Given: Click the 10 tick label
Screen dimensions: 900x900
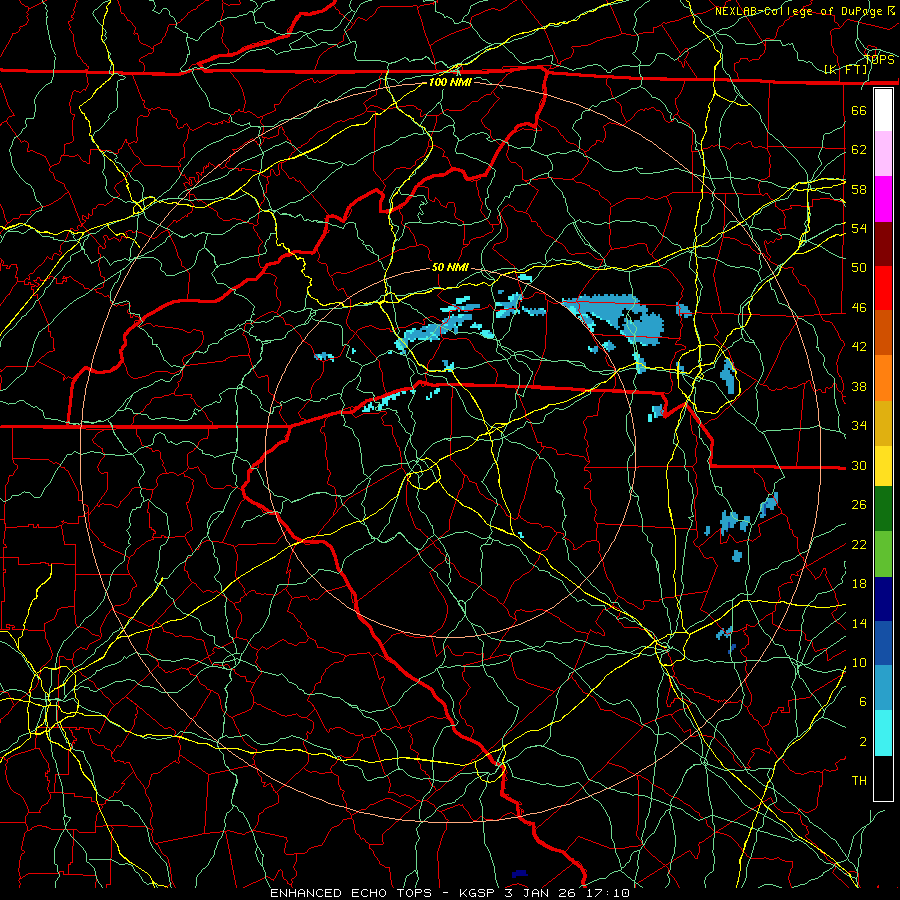Looking at the screenshot, I should pos(859,662).
